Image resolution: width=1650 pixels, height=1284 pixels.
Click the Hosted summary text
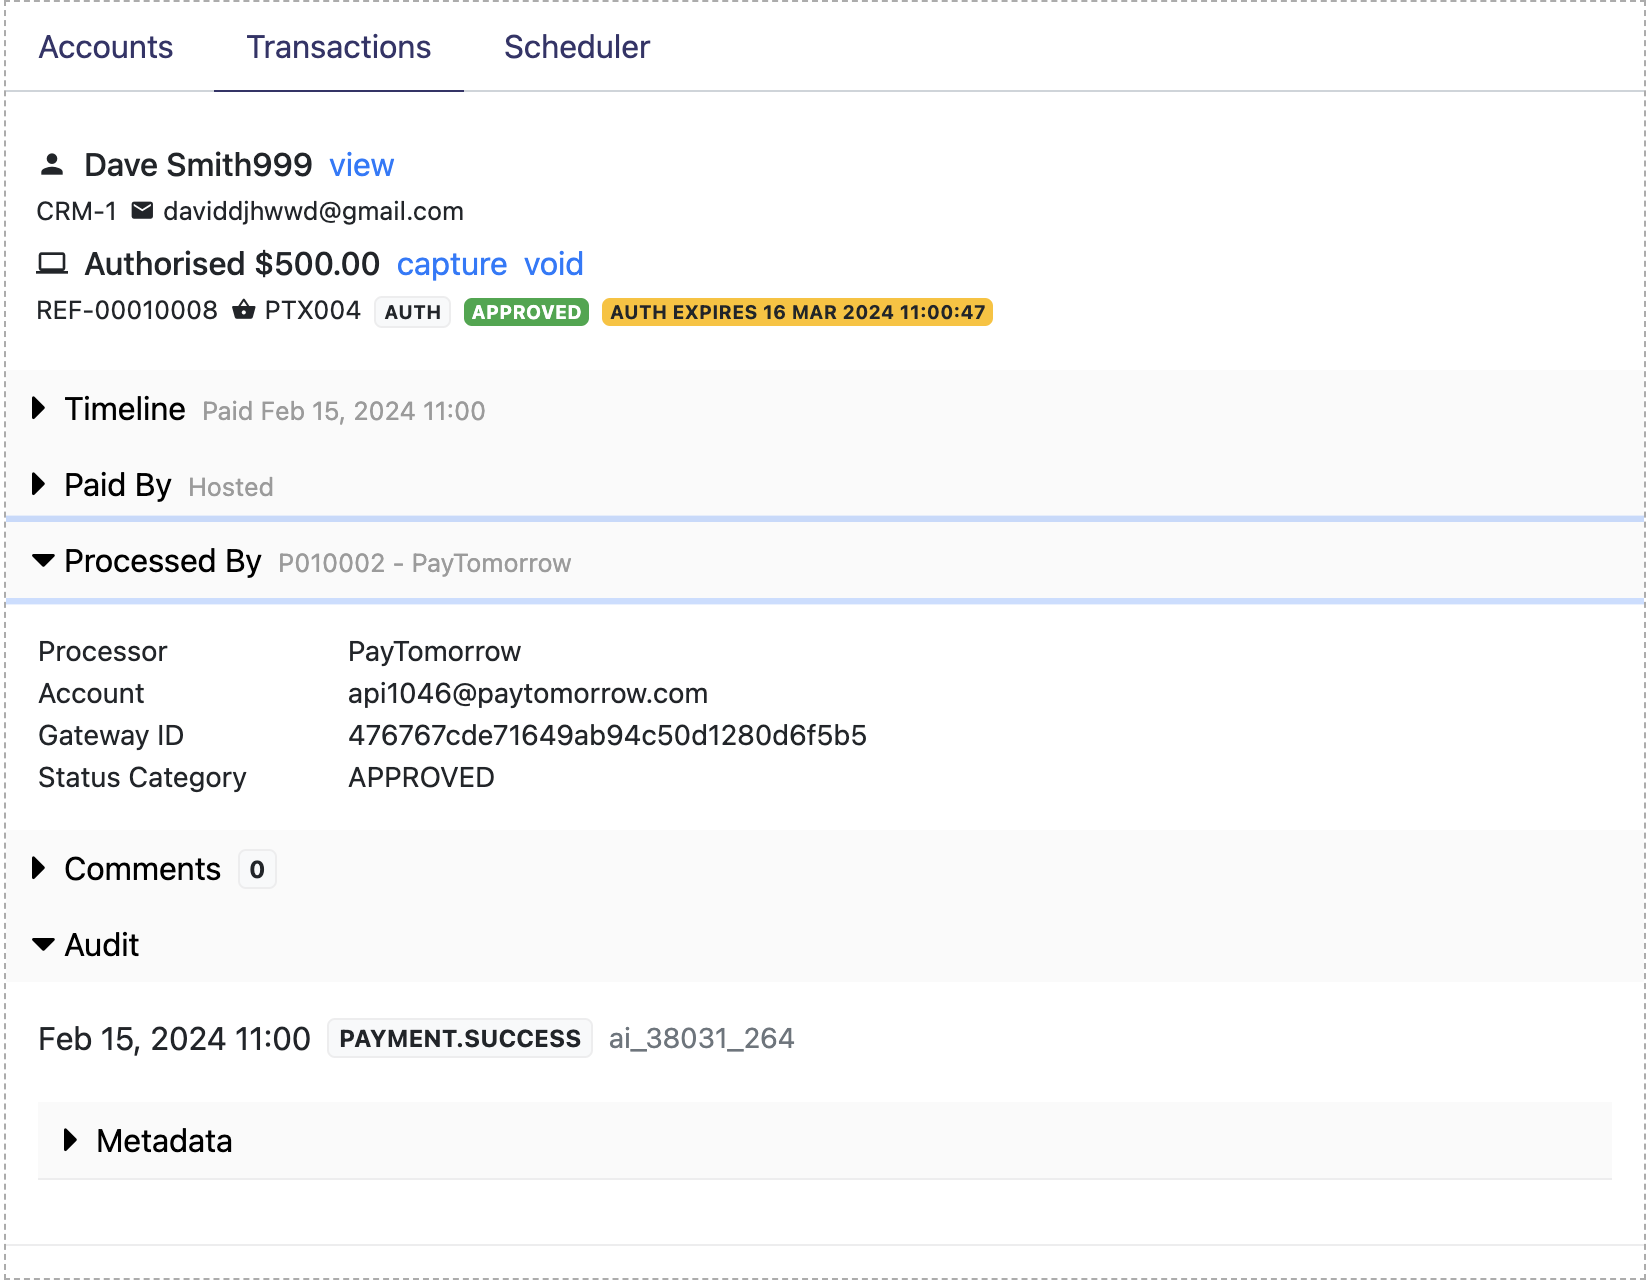pyautogui.click(x=231, y=487)
